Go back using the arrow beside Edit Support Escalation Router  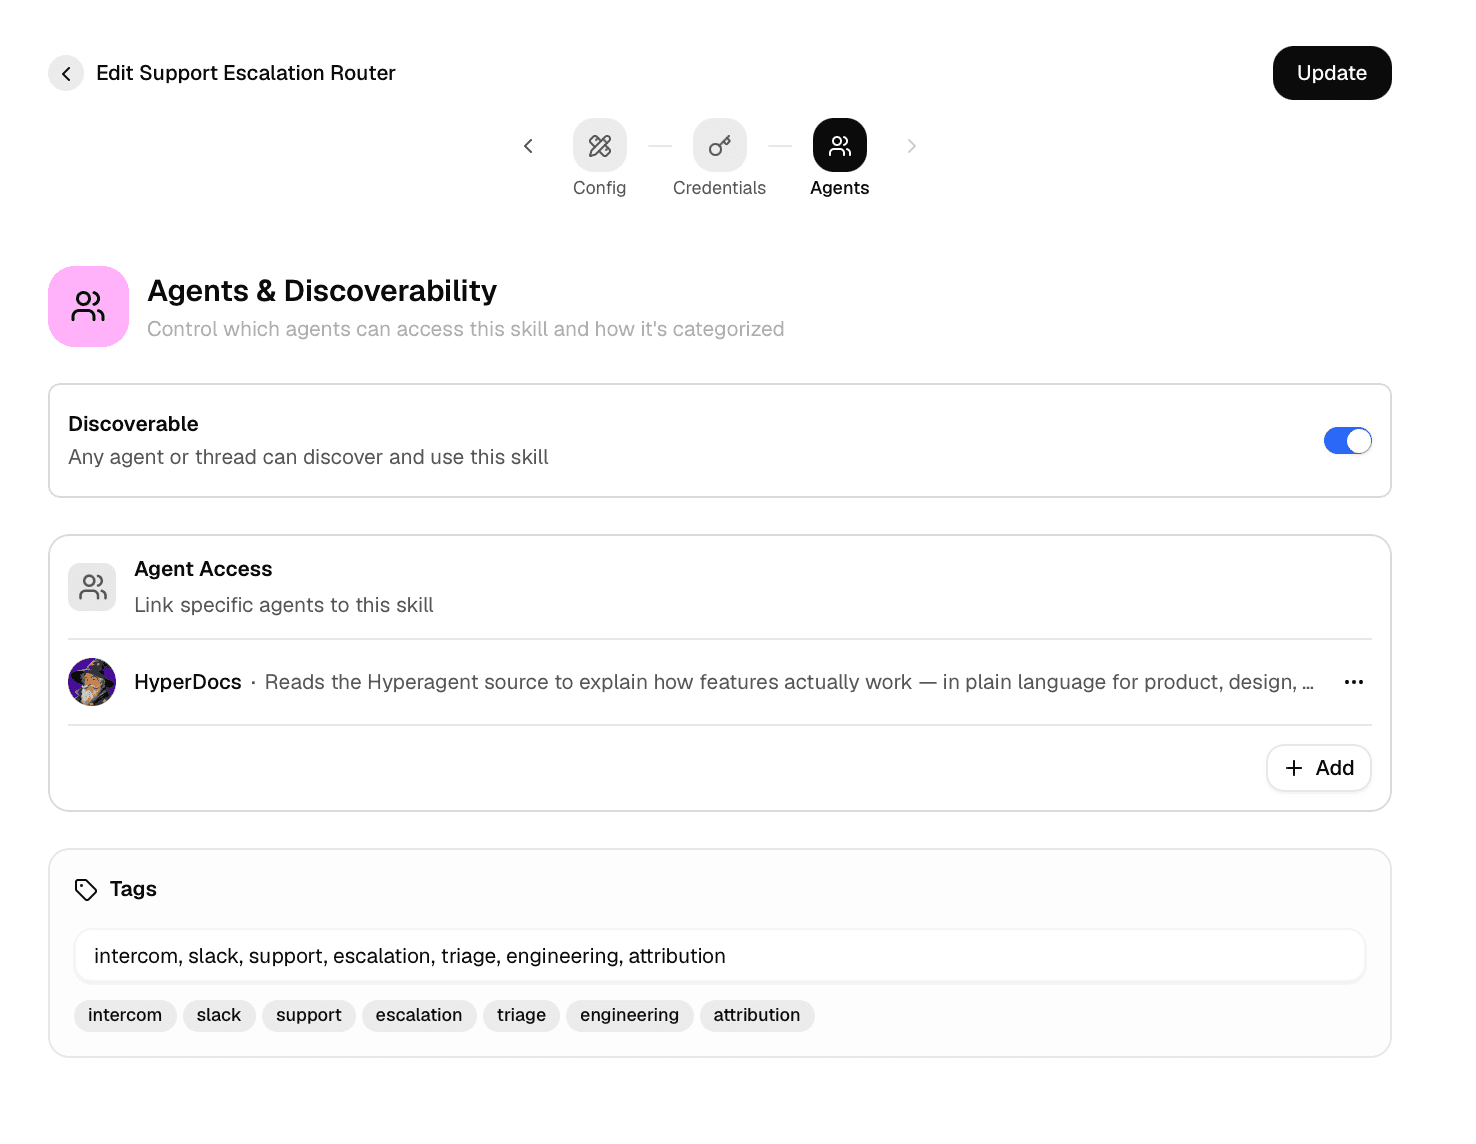tap(66, 73)
